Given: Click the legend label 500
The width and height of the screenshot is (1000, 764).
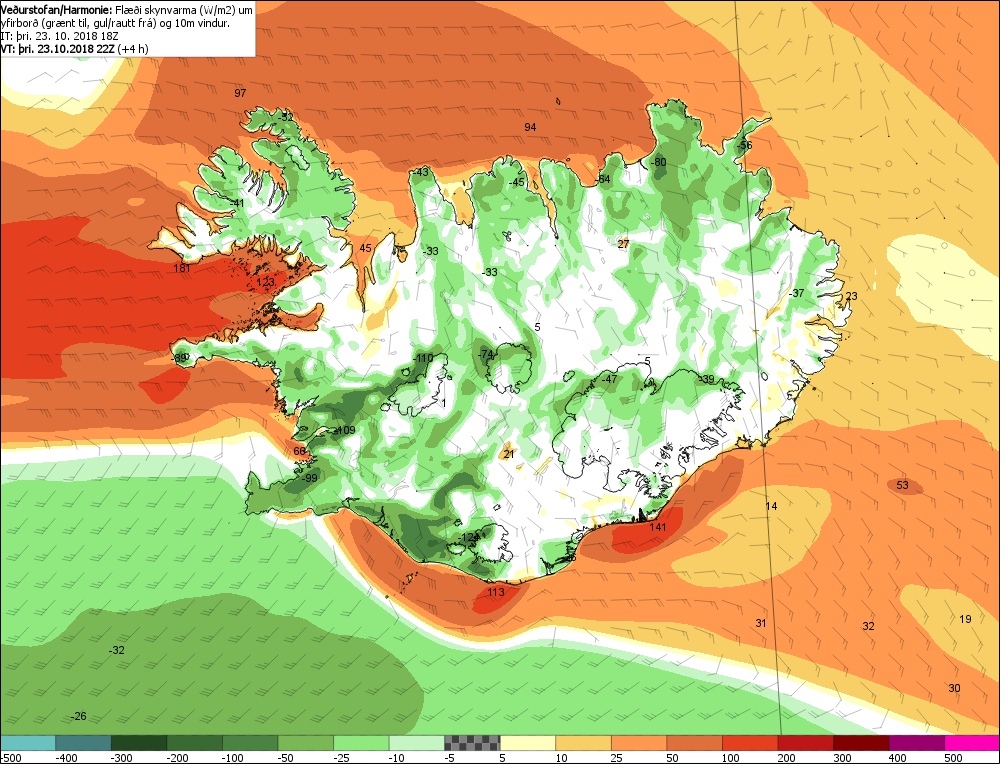Looking at the screenshot, I should point(953,758).
